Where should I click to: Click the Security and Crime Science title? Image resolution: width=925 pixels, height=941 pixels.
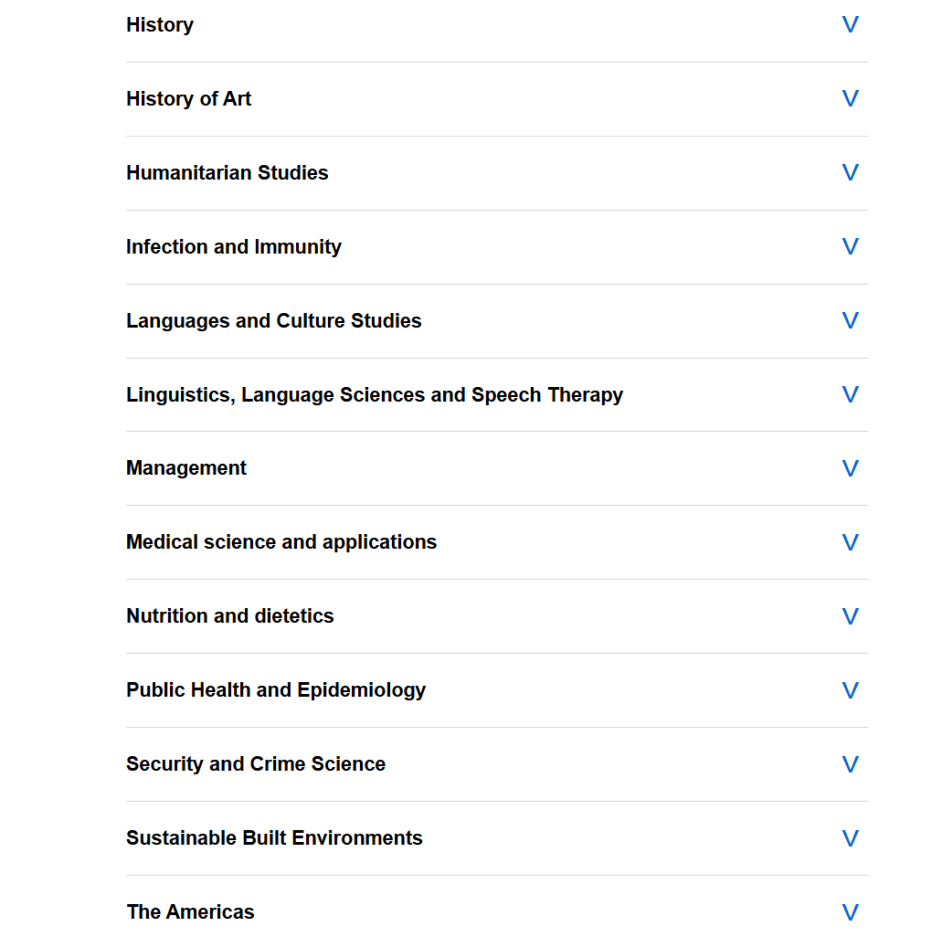pos(255,764)
